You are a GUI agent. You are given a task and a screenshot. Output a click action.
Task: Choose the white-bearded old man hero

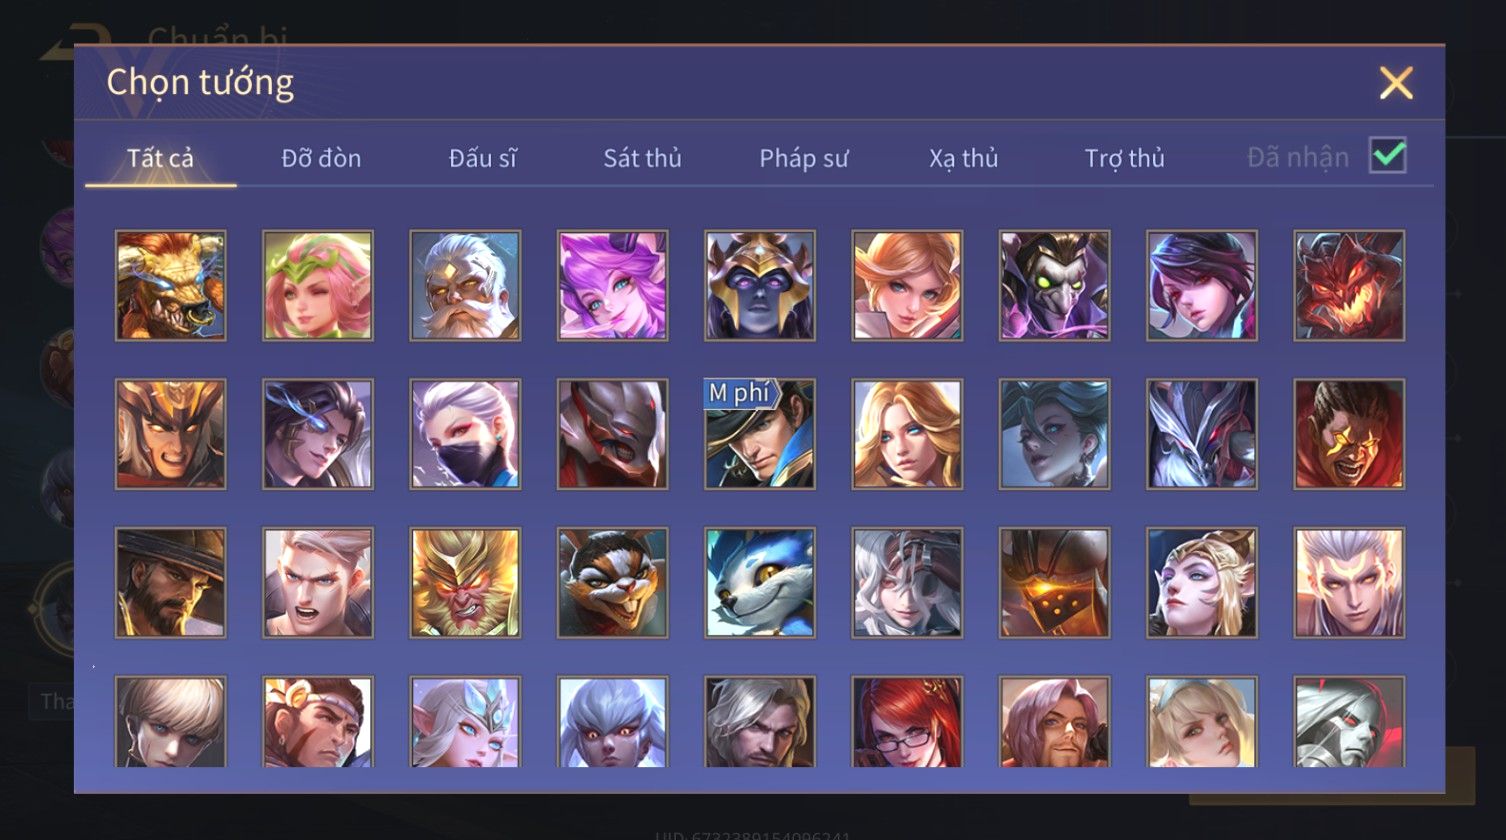pyautogui.click(x=465, y=286)
